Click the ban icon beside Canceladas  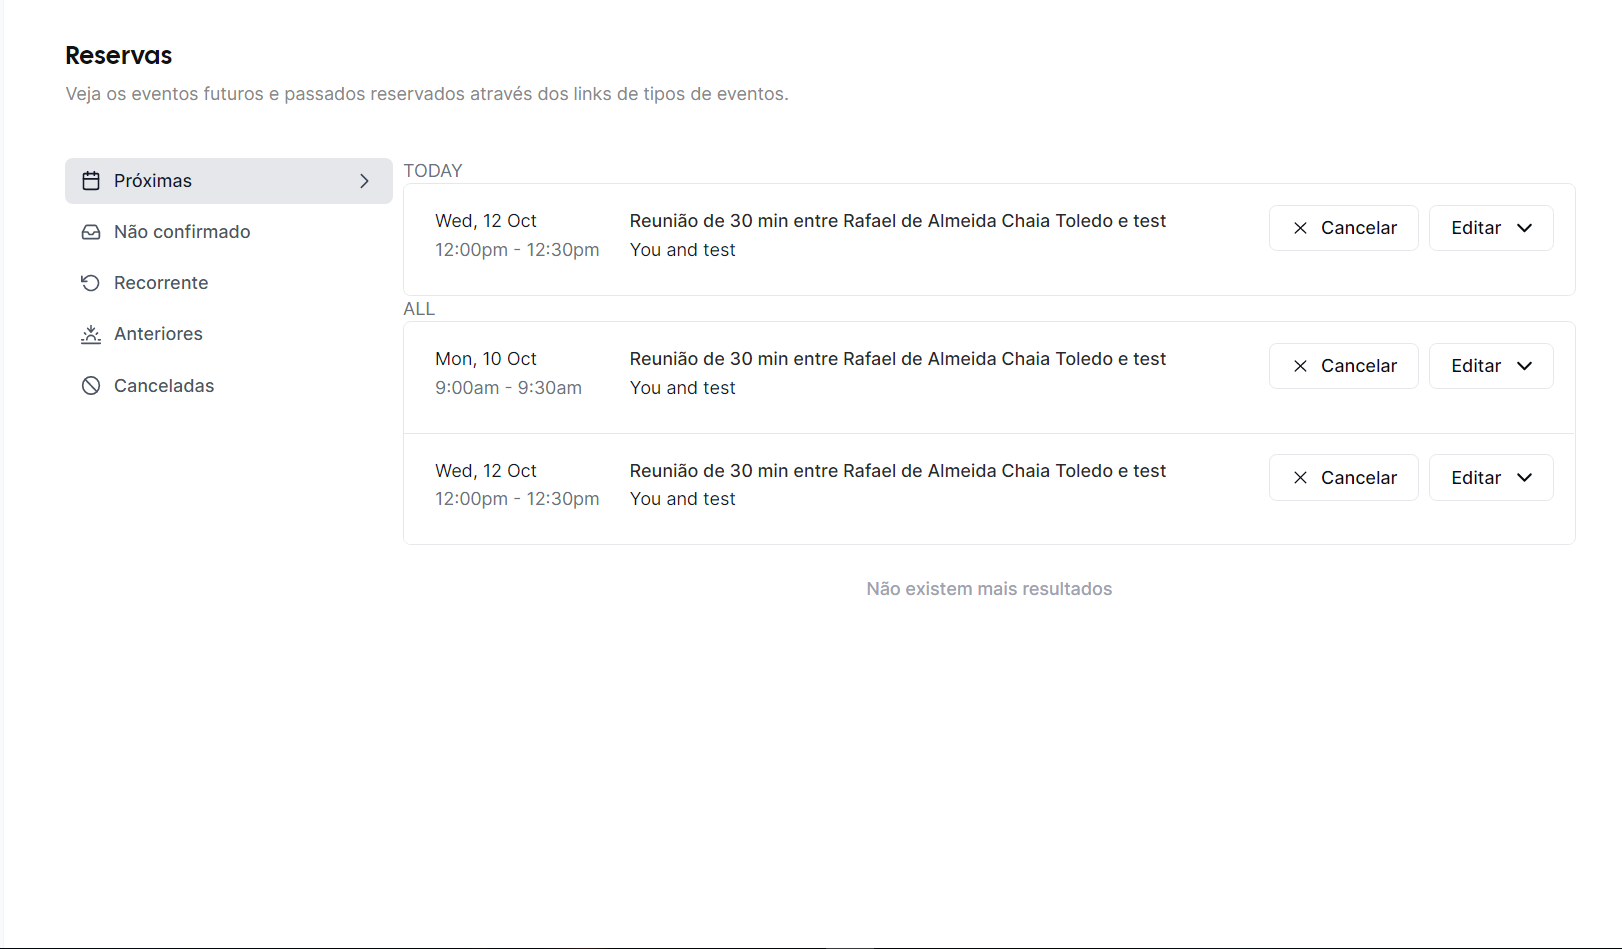tap(91, 385)
